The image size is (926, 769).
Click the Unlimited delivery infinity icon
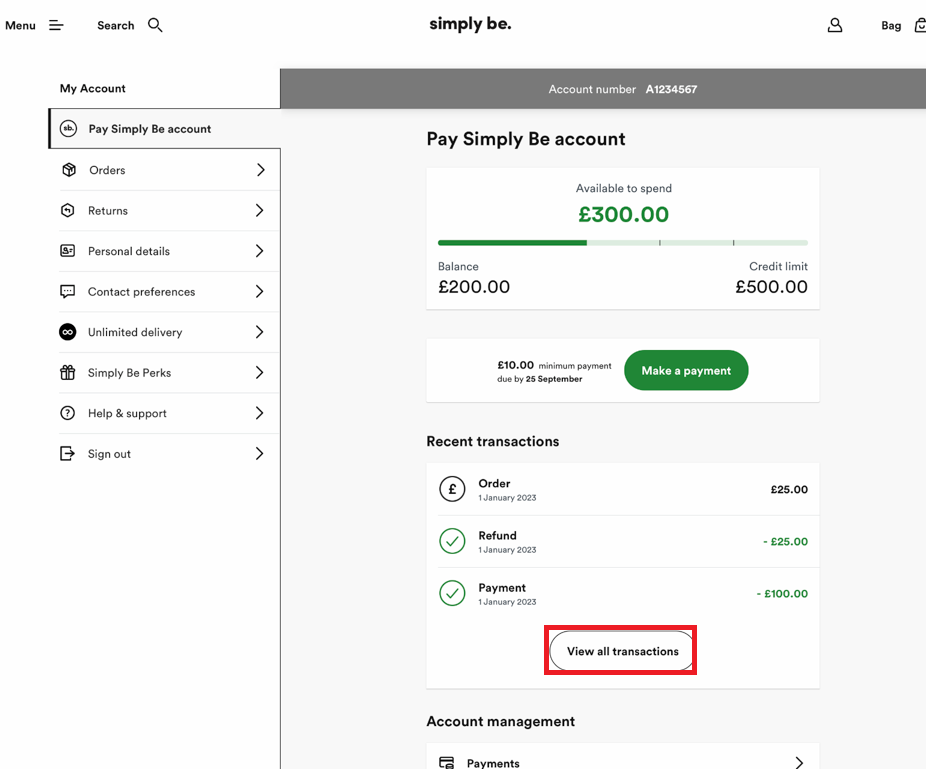pyautogui.click(x=68, y=332)
